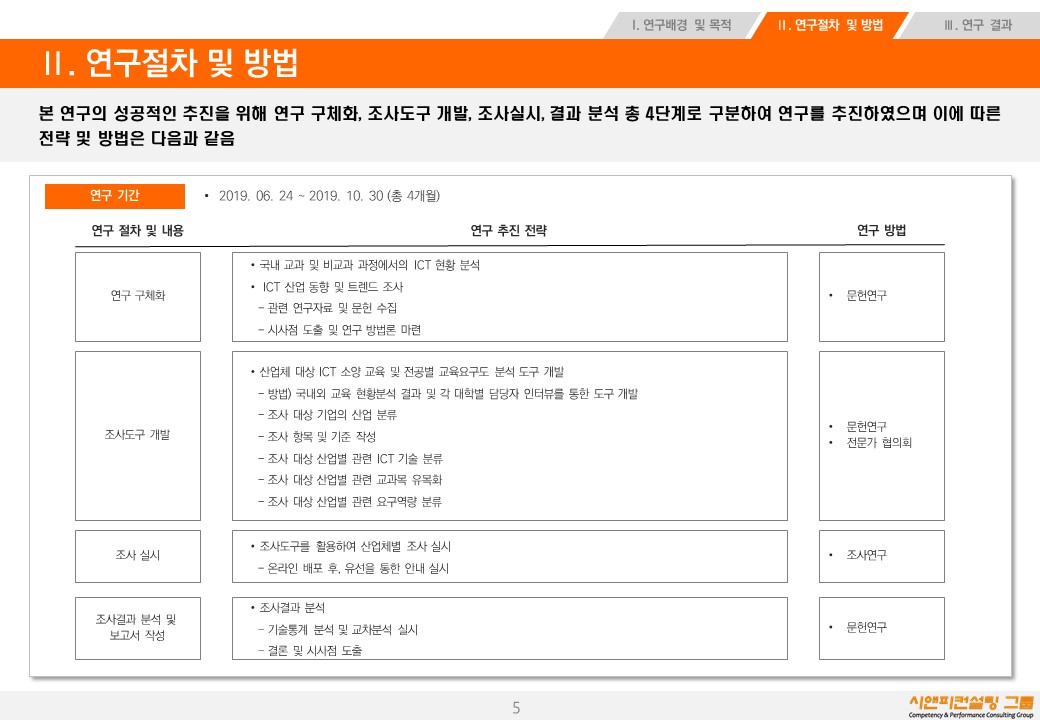Click the column header '연구 방법'
Image resolution: width=1040 pixels, height=720 pixels.
click(x=881, y=231)
